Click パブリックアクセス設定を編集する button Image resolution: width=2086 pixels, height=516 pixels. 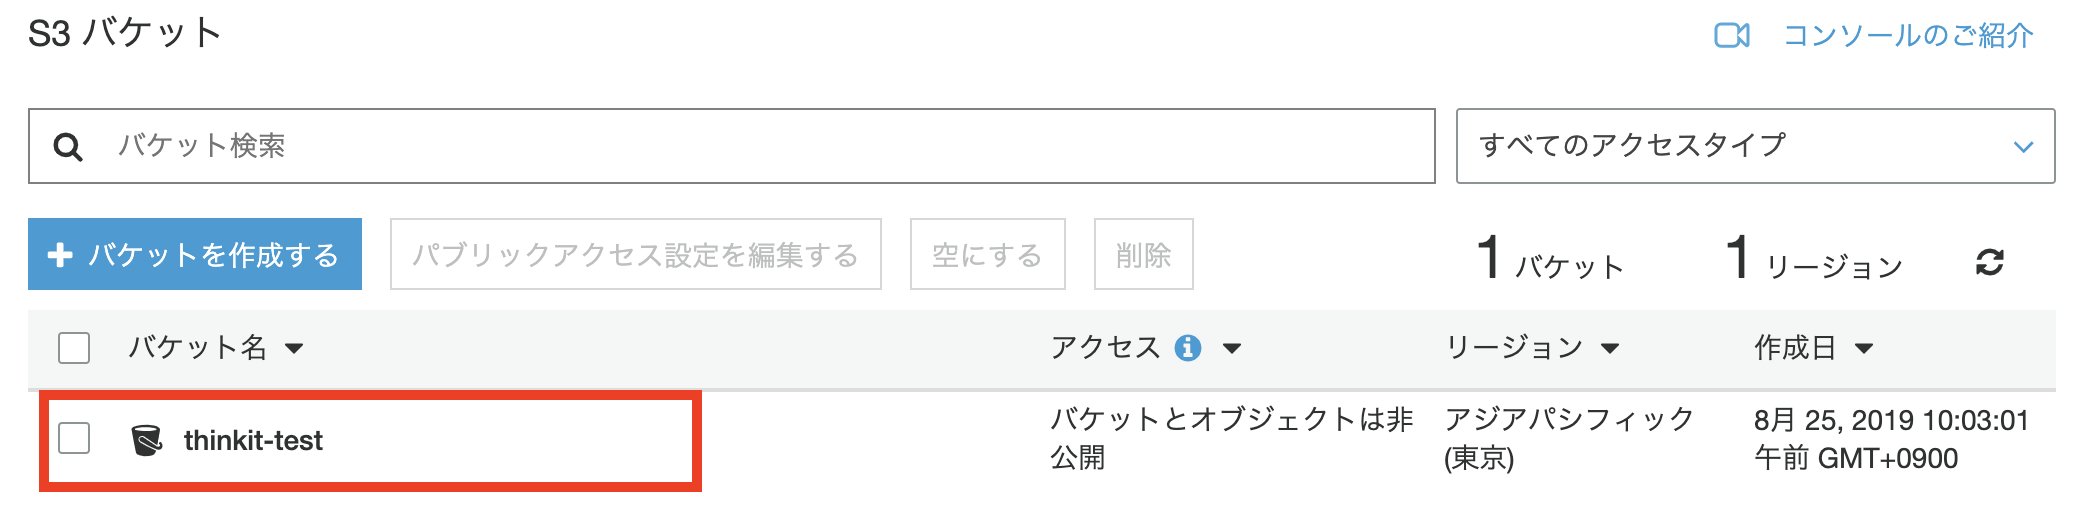pyautogui.click(x=636, y=254)
